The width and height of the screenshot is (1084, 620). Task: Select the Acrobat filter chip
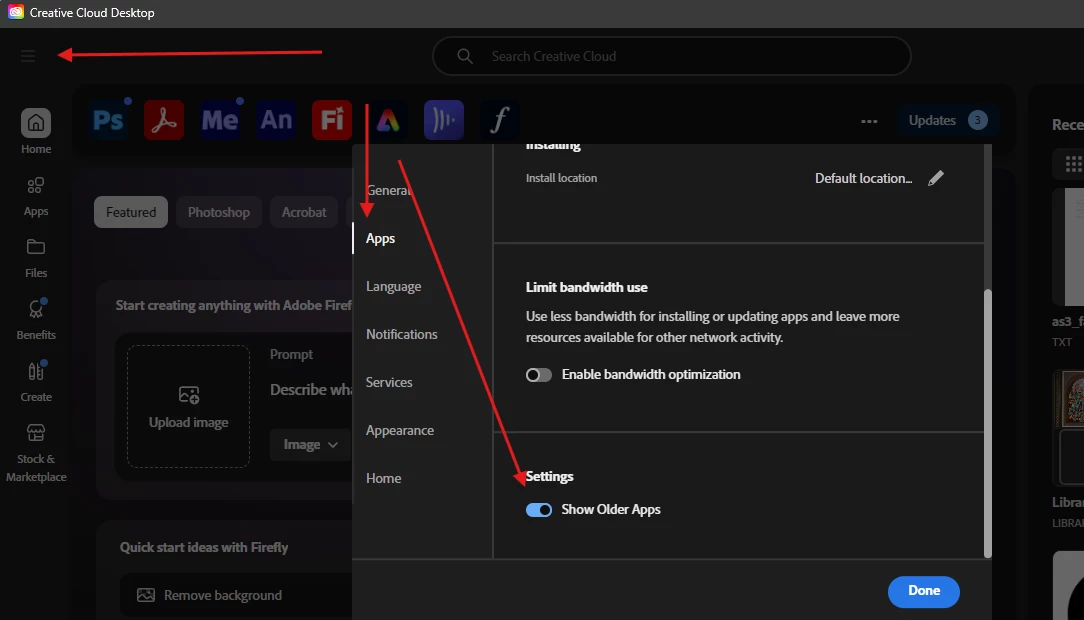(x=303, y=212)
